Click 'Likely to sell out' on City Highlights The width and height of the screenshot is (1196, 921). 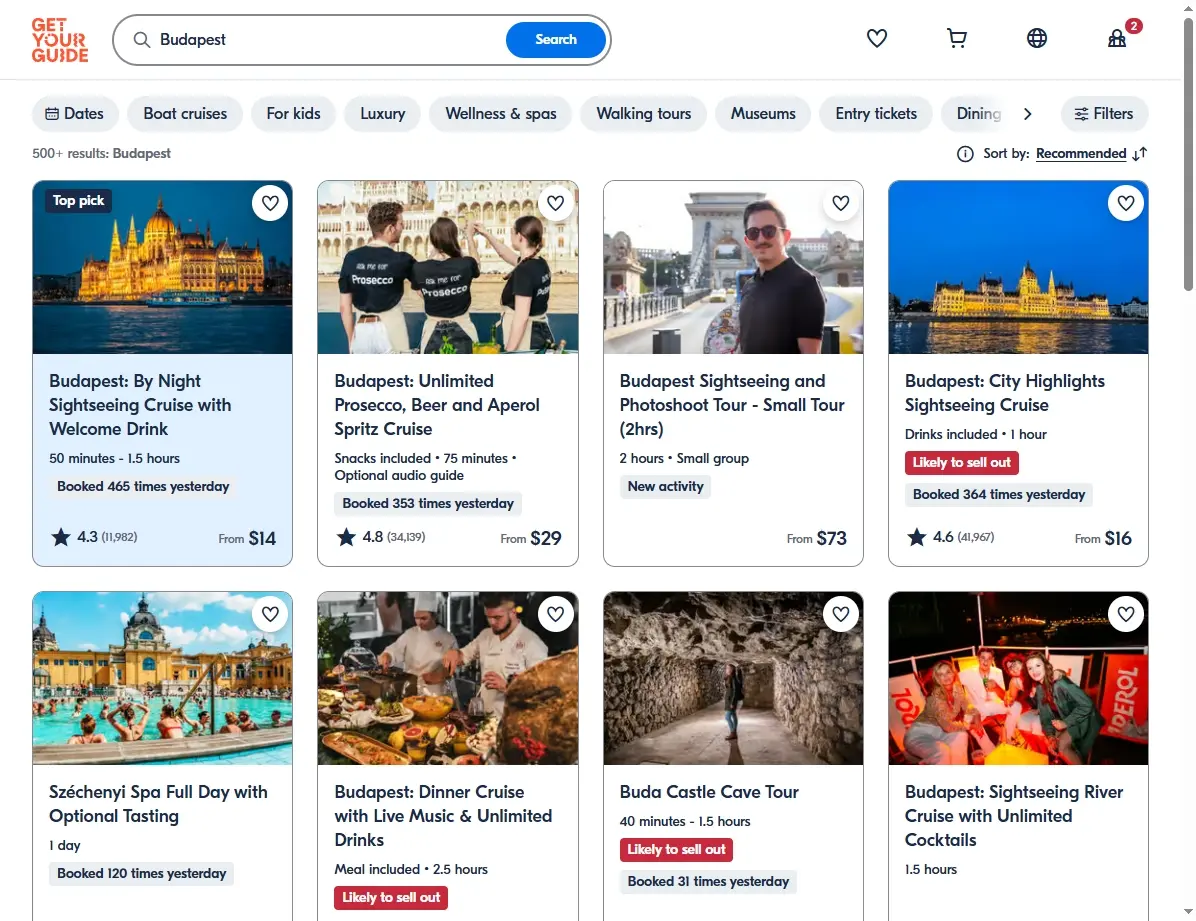pos(961,462)
